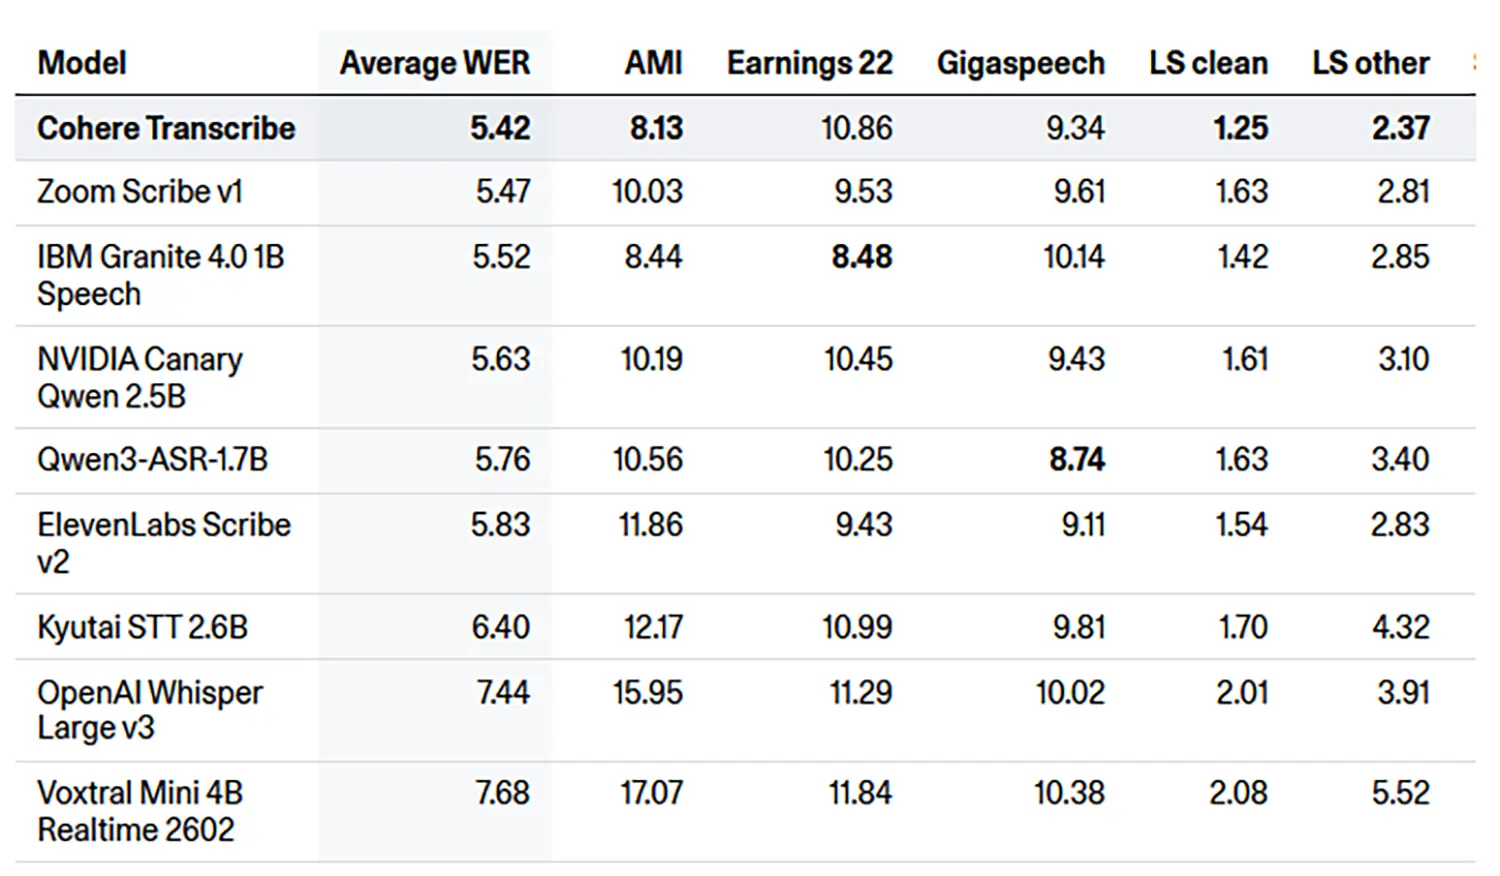Viewport: 1500px width, 876px height.
Task: Click the Average WER column header
Action: coord(434,63)
